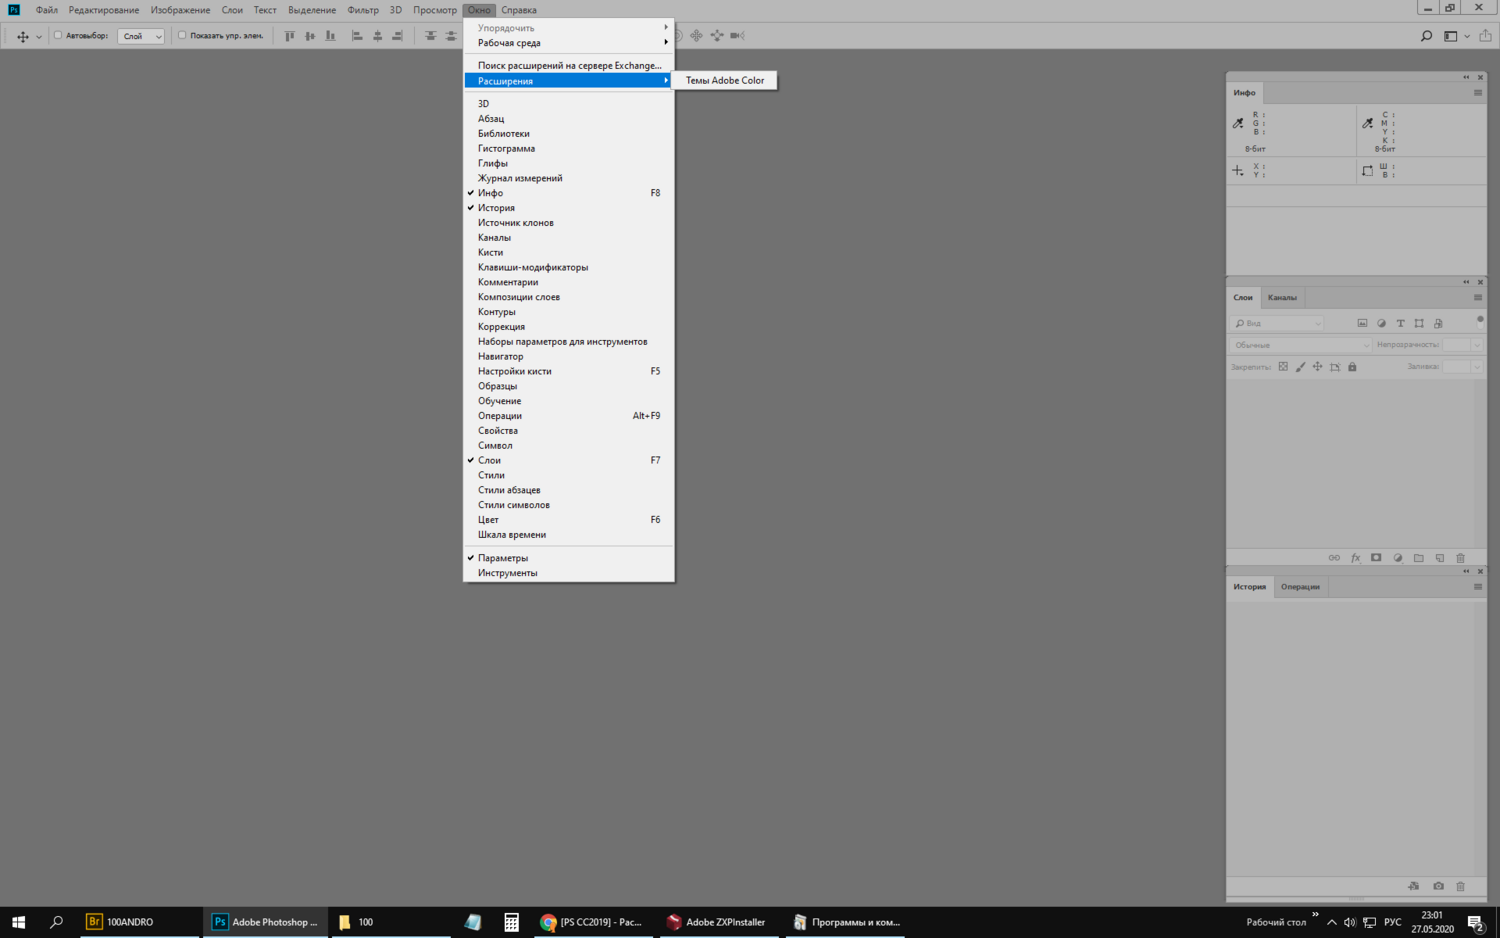Open the History panel flyout menu
This screenshot has width=1500, height=938.
point(1478,587)
